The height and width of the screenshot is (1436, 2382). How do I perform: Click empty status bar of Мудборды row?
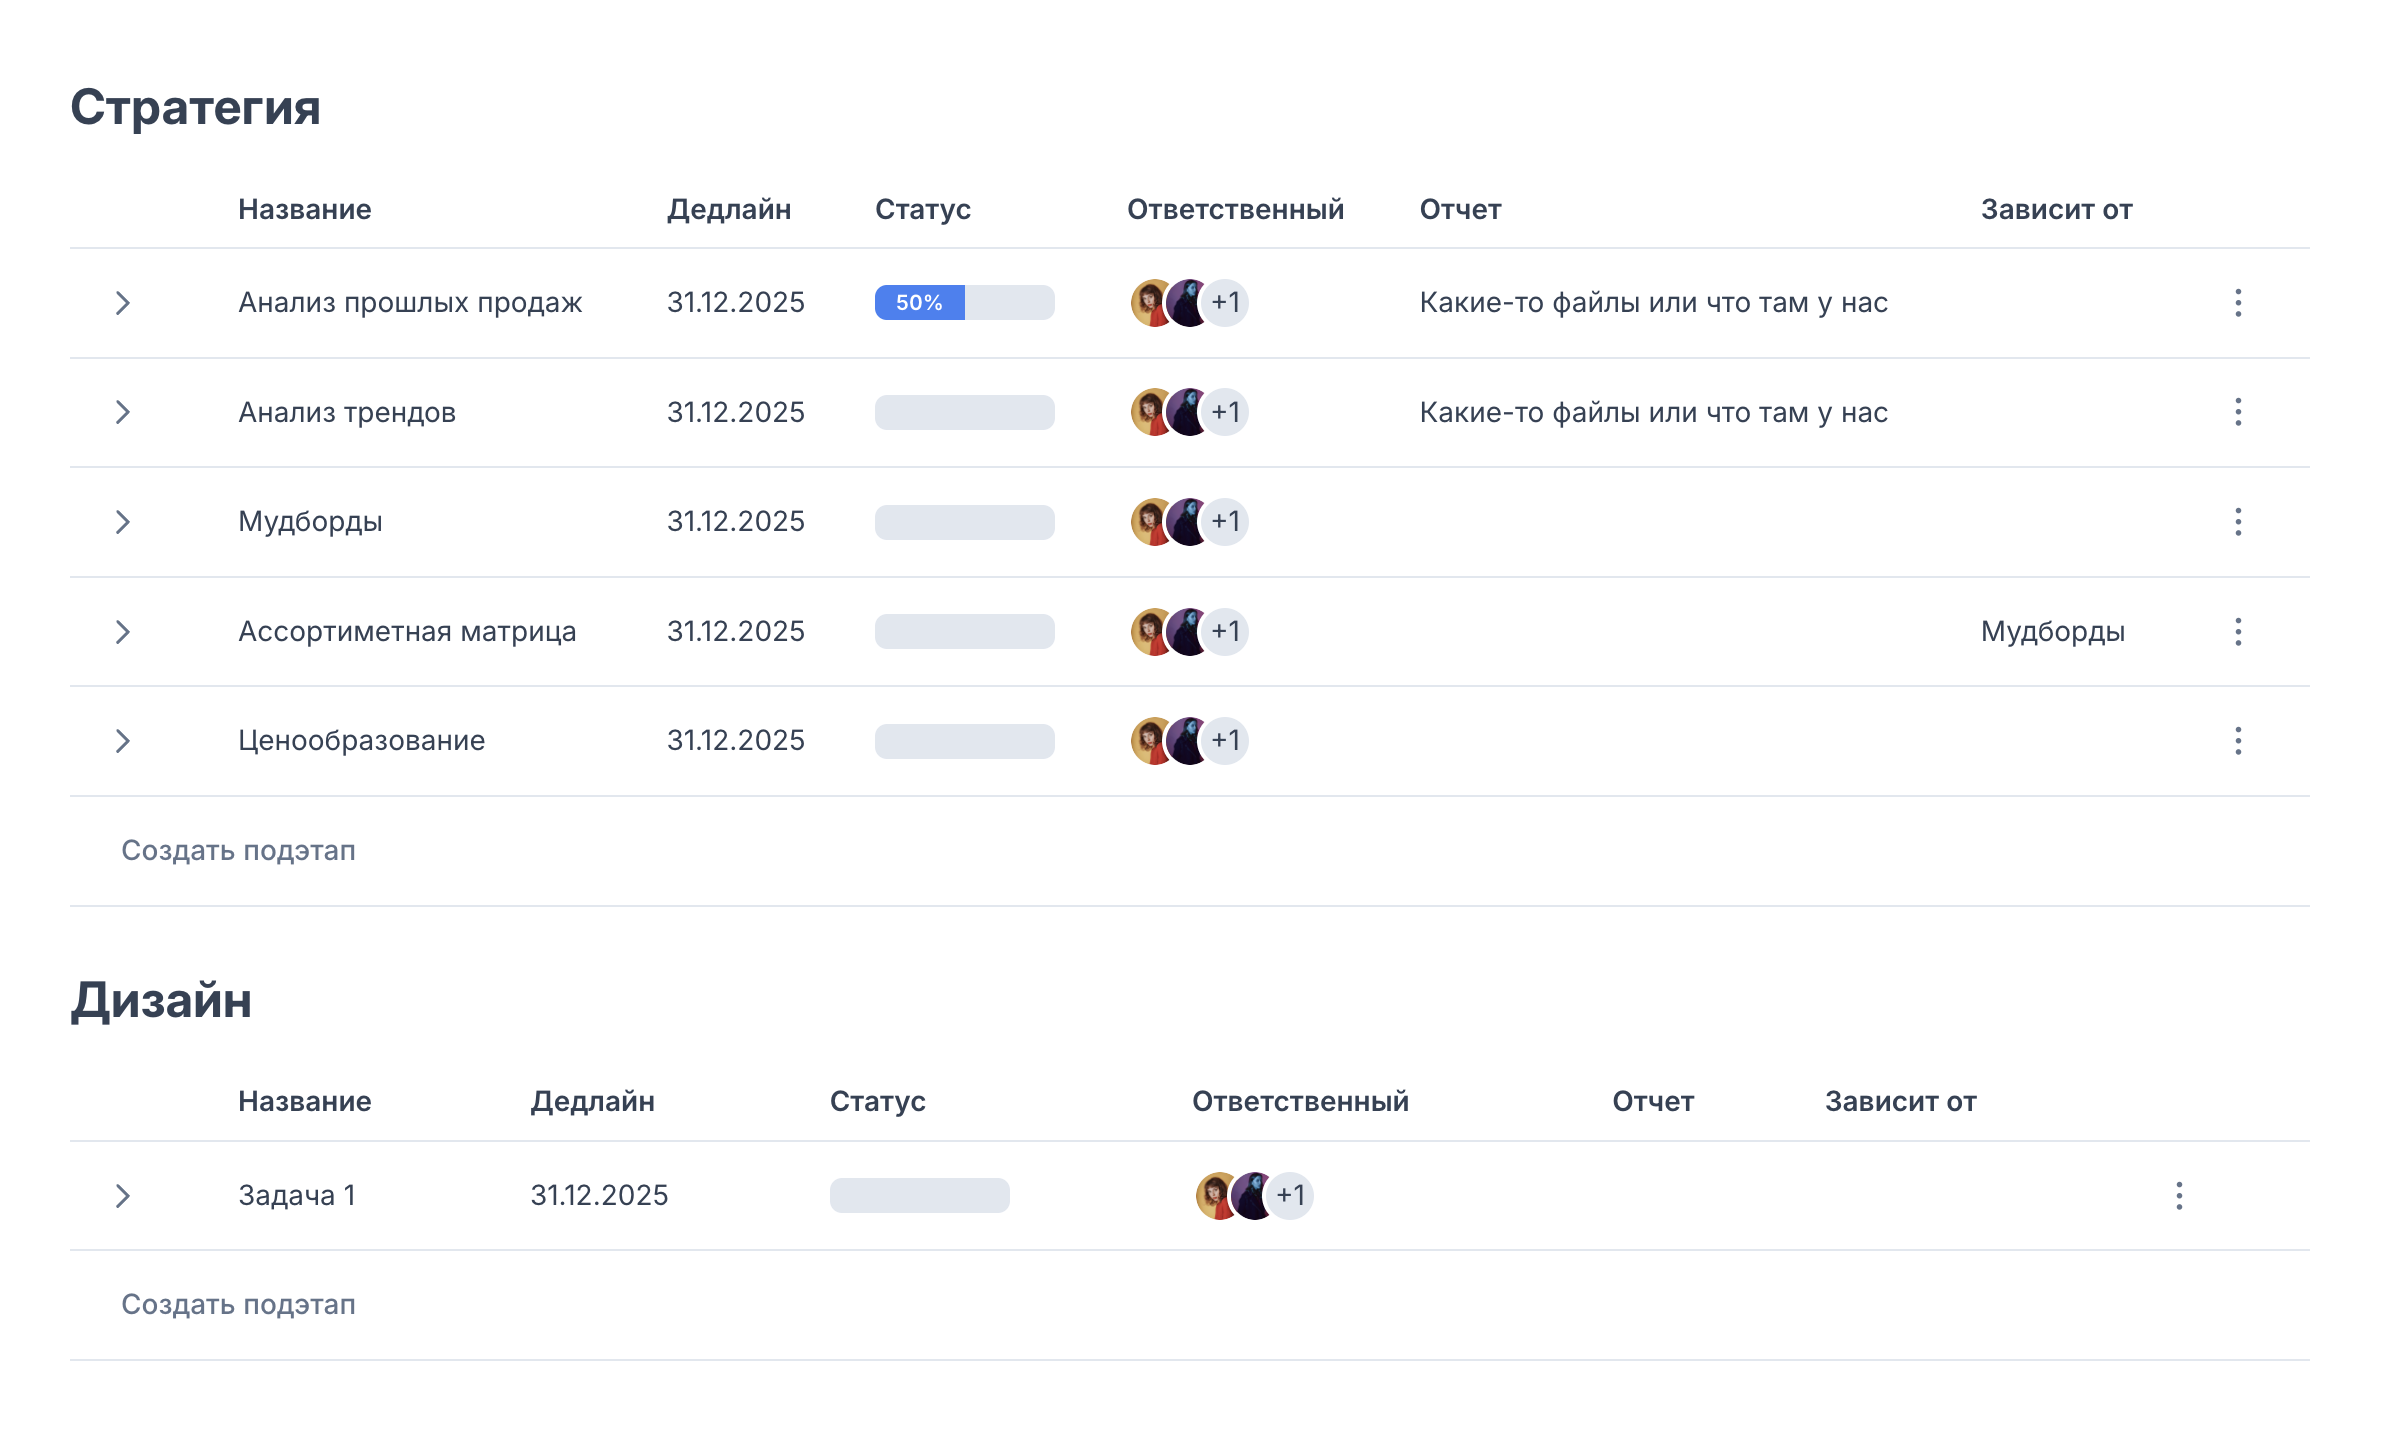(964, 522)
